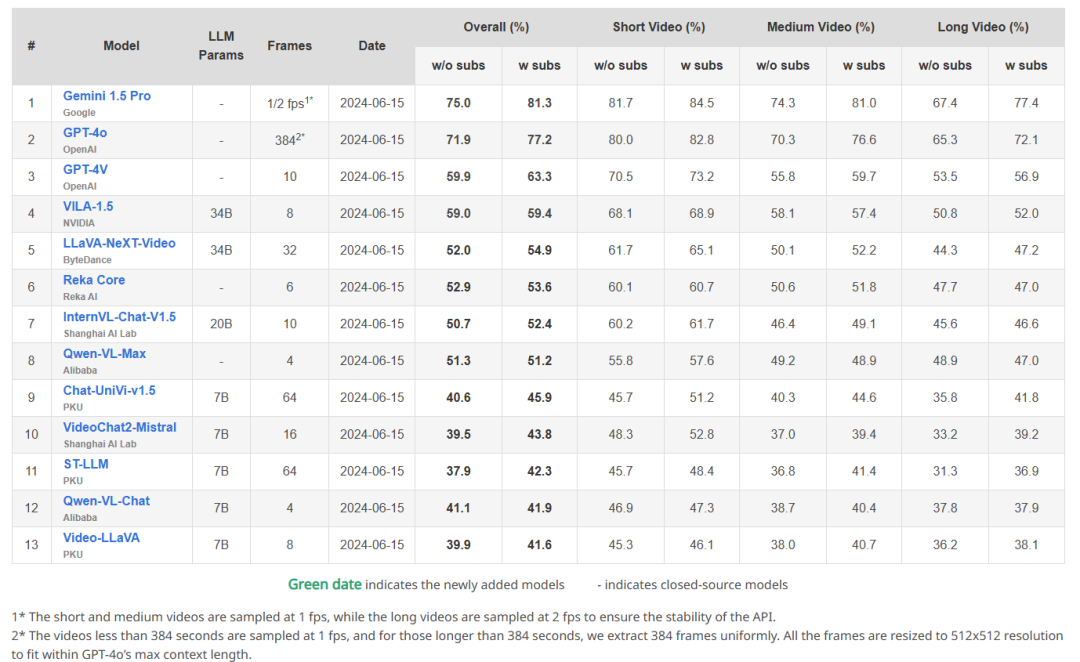The width and height of the screenshot is (1080, 662).
Task: Select LLaVA-NeXT-Video's overall w subs 54.9
Action: pos(539,250)
